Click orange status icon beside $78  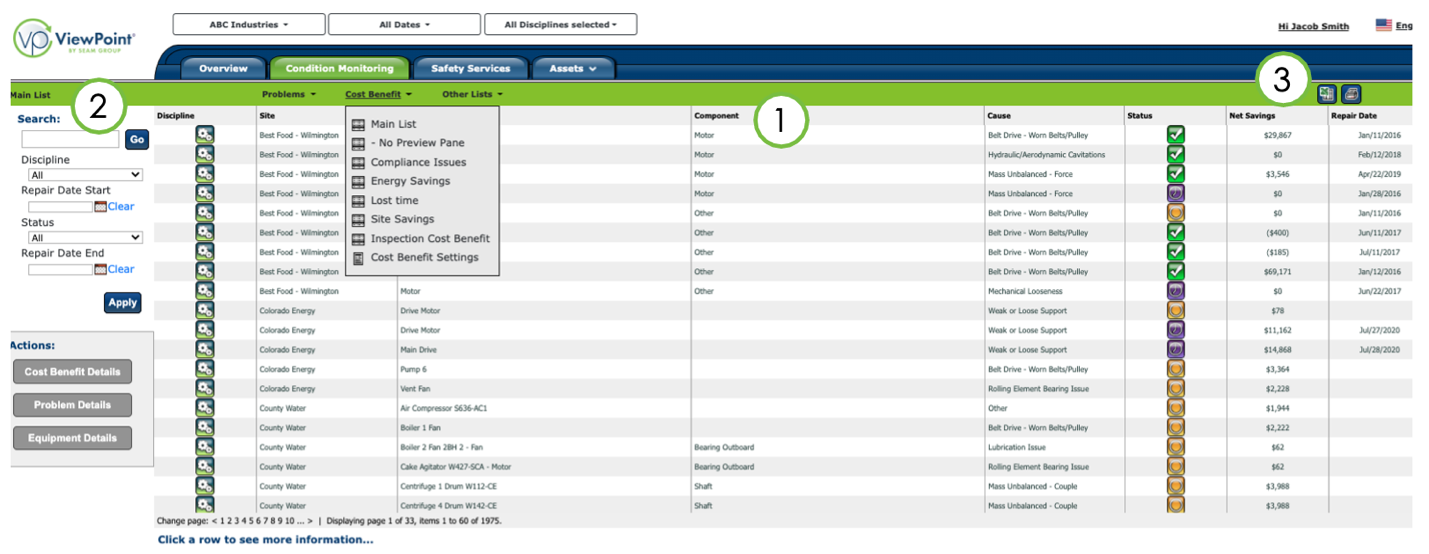coord(1176,310)
